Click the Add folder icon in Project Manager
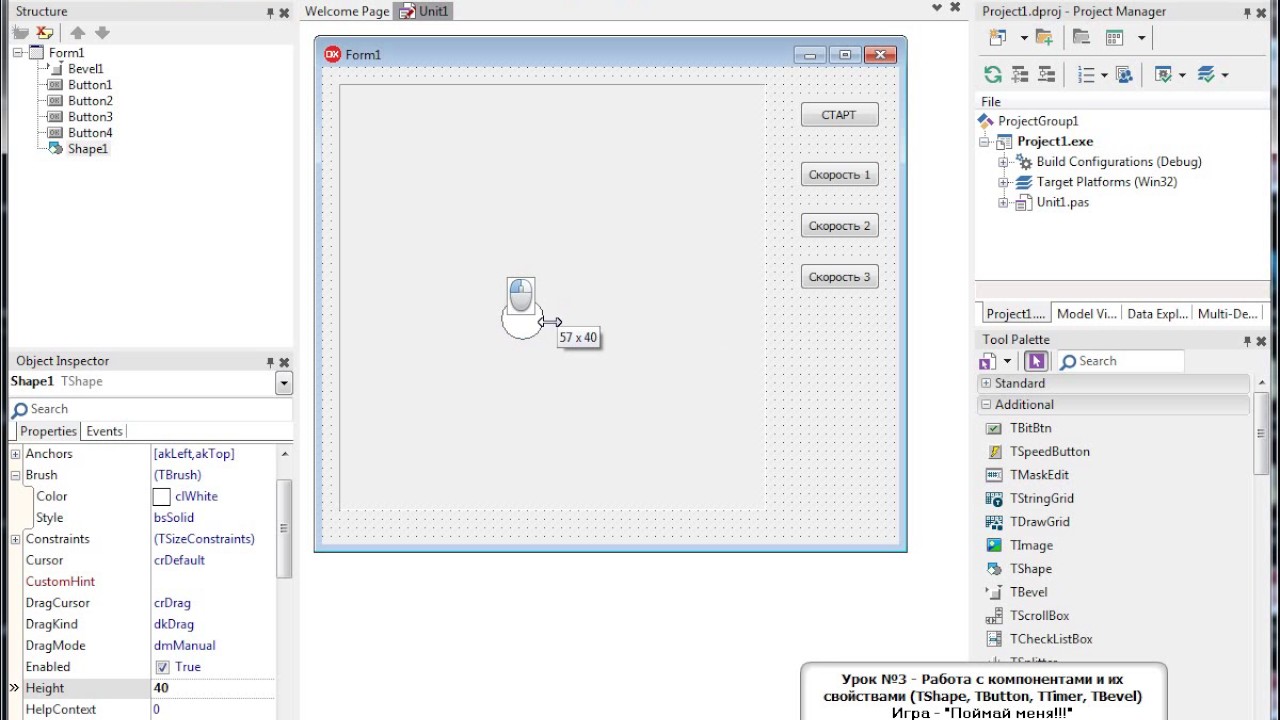Image resolution: width=1280 pixels, height=720 pixels. [1044, 38]
